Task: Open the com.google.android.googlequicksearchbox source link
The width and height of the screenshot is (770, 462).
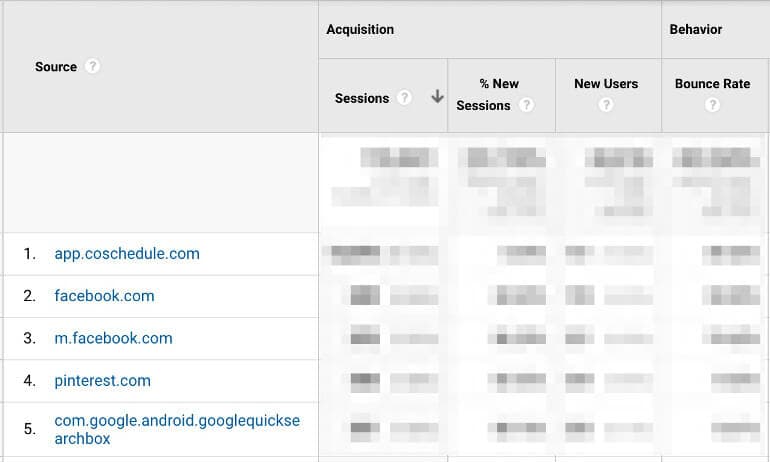Action: pyautogui.click(x=177, y=429)
